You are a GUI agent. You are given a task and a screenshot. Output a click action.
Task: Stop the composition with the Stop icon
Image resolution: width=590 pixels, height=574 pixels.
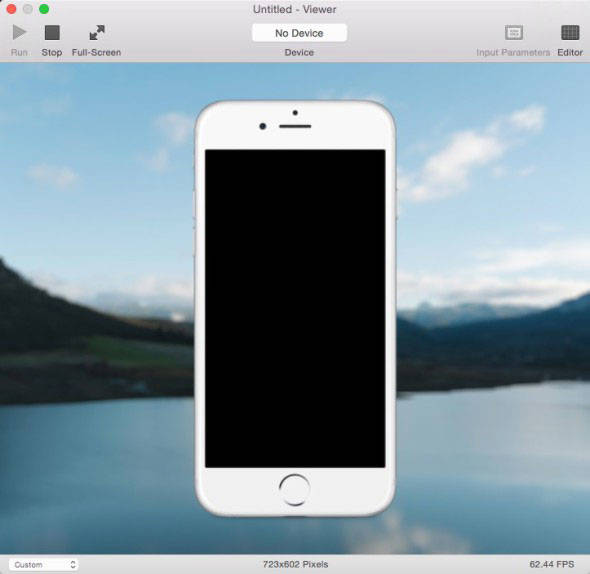(x=52, y=32)
